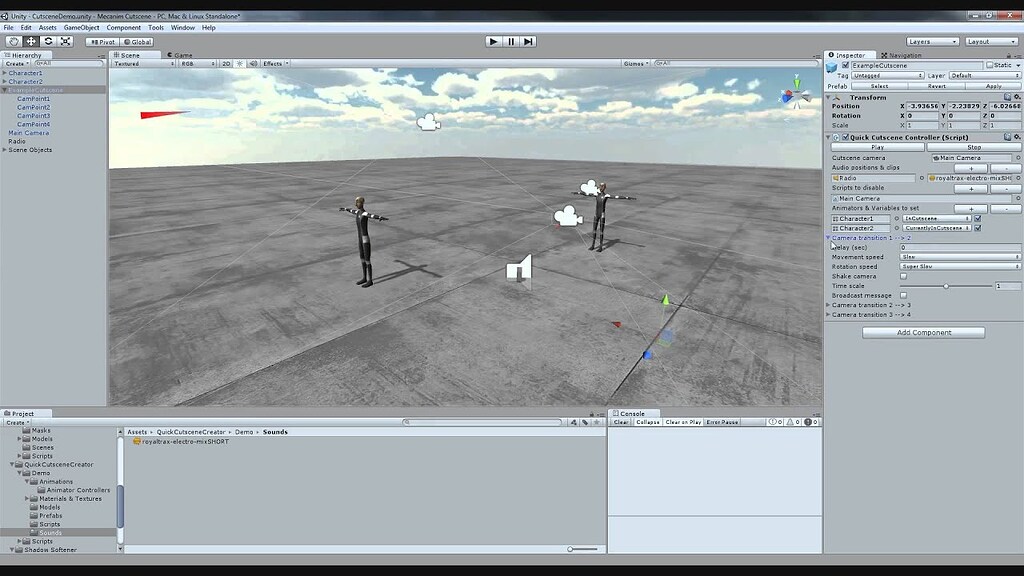Select the Rotate tool in the toolbar
The height and width of the screenshot is (576, 1024).
pos(49,41)
